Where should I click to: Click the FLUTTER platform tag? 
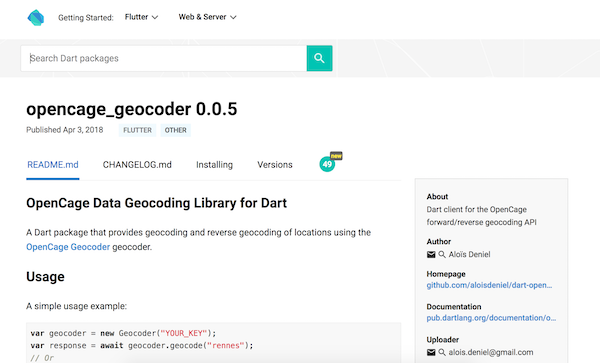(x=137, y=130)
